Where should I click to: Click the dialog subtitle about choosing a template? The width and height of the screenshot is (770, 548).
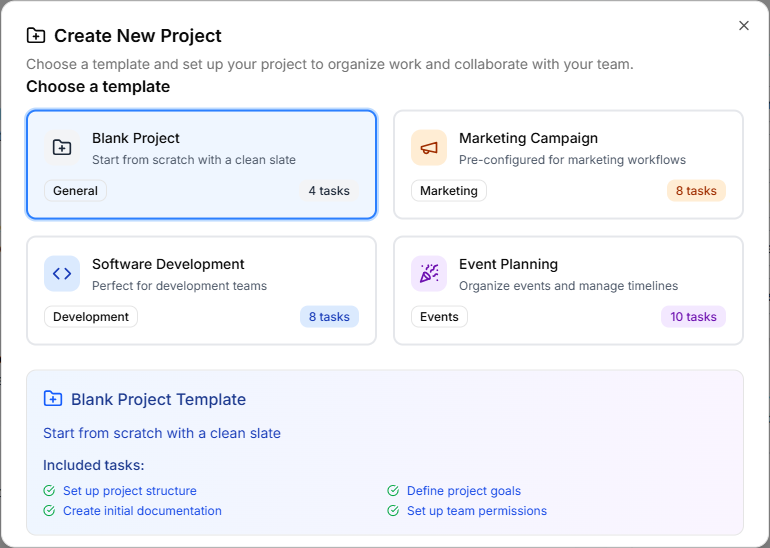coord(330,64)
